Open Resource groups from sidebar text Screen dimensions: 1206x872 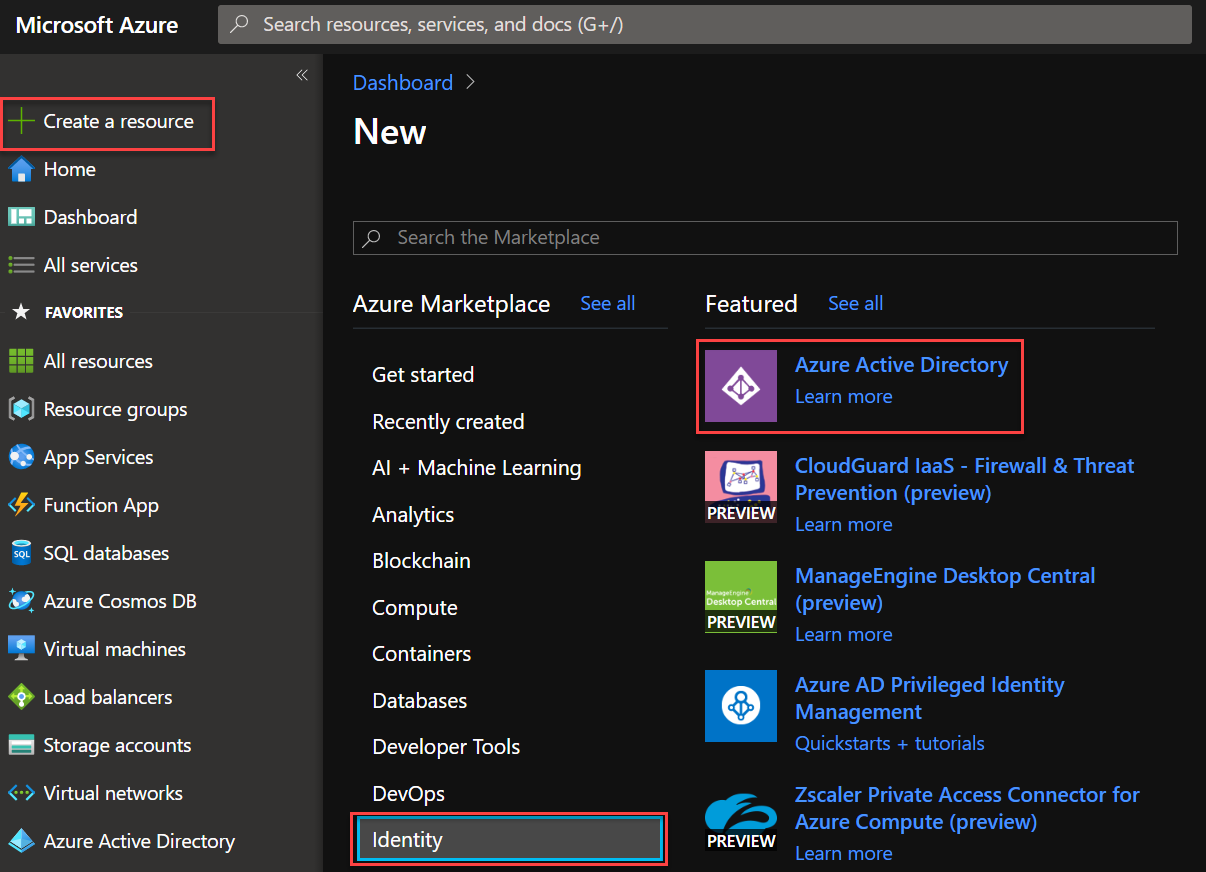[x=116, y=410]
